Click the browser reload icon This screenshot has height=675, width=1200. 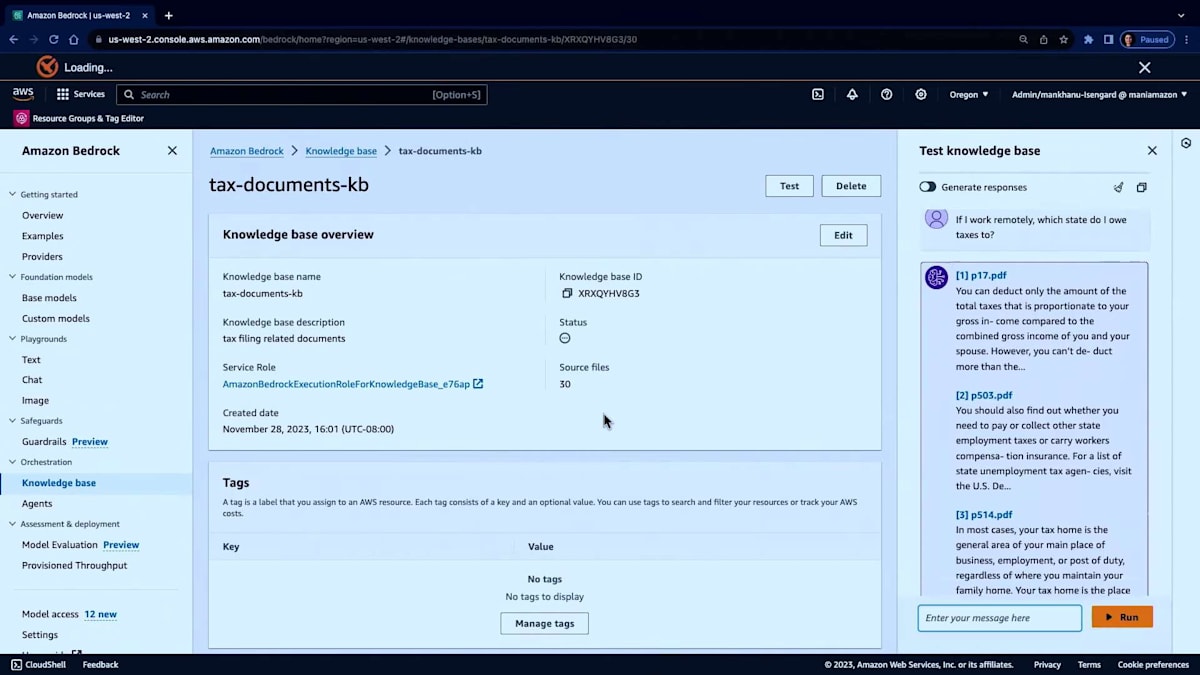(53, 40)
